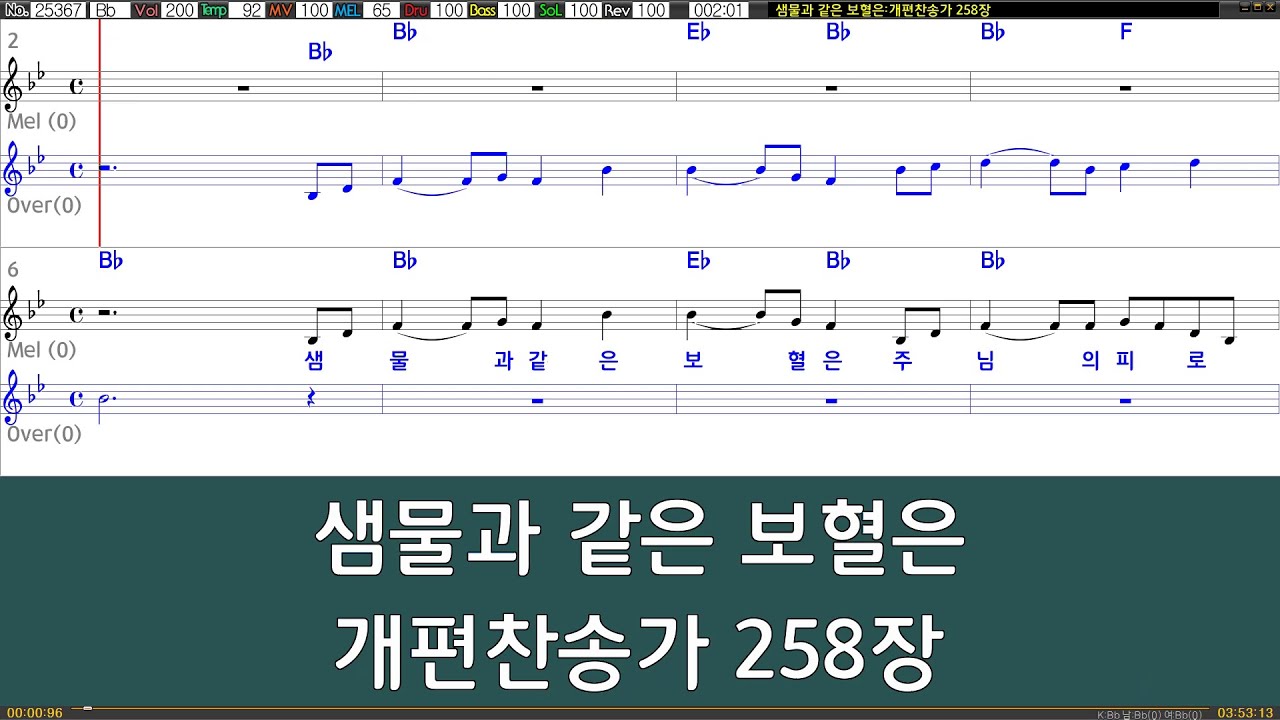The width and height of the screenshot is (1280, 720).
Task: Click the playback progress slider handle
Action: click(x=88, y=708)
